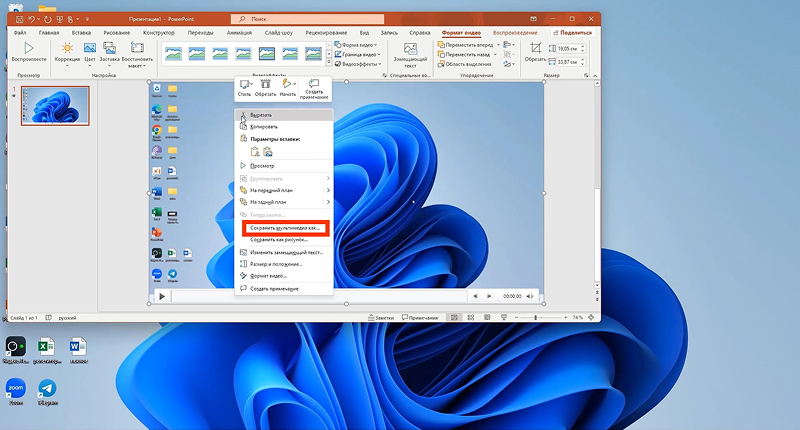Click the Воспроизвести play icon in ribbon
Screen dimensions: 800x430
29,48
